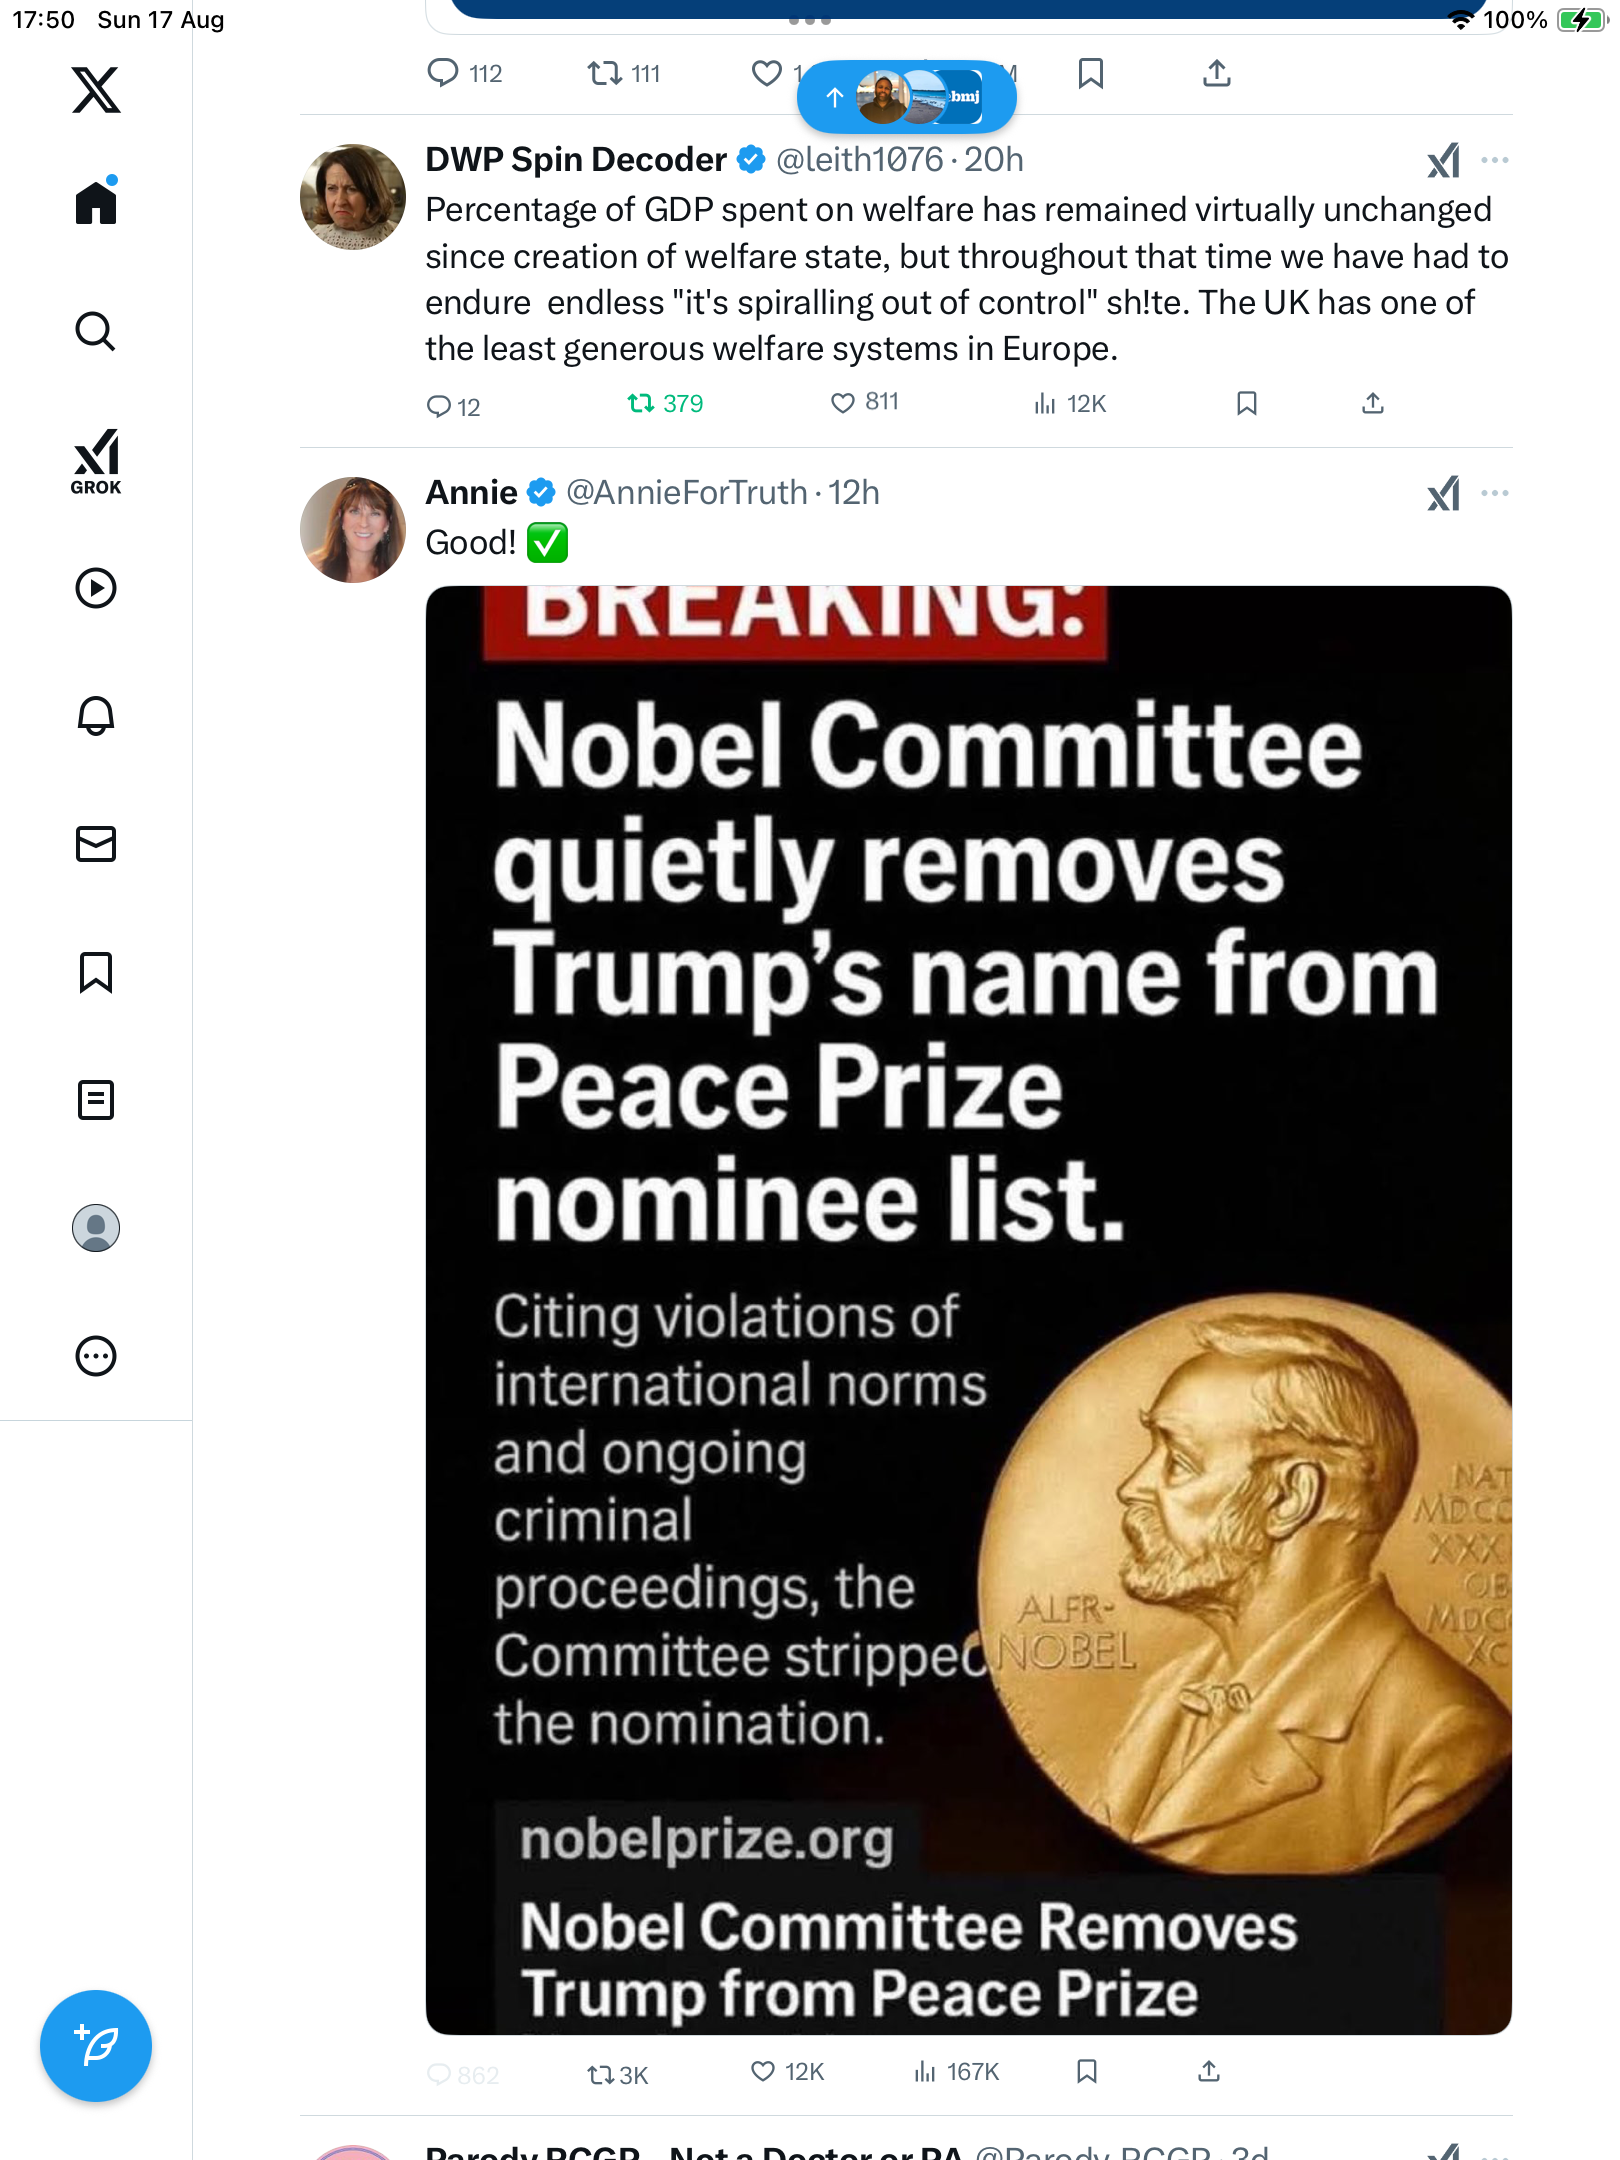Expand the sidebar More menu
1620x2160 pixels.
point(96,1356)
